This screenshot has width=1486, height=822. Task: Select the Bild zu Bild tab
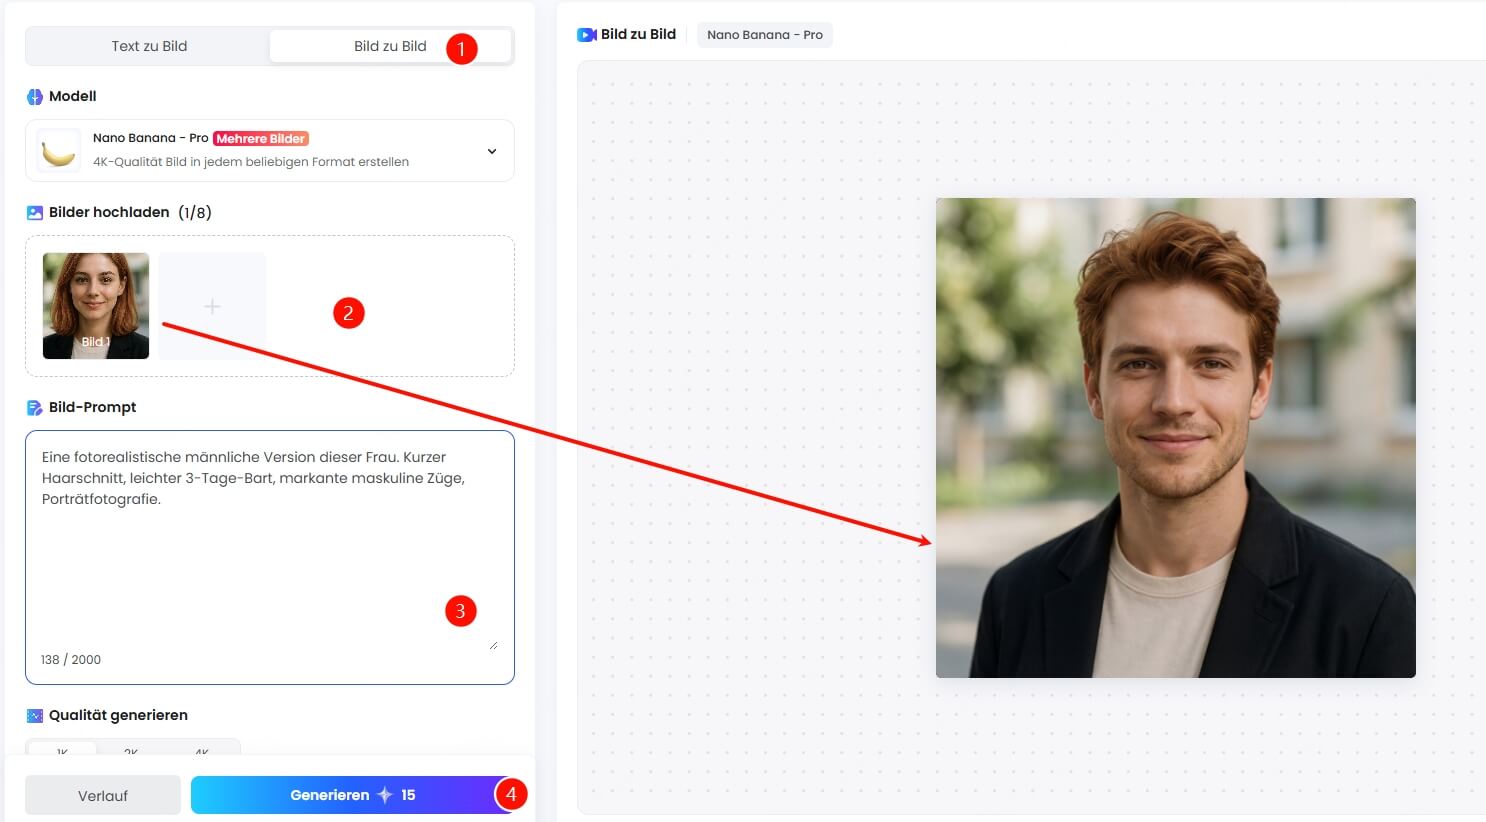point(388,45)
